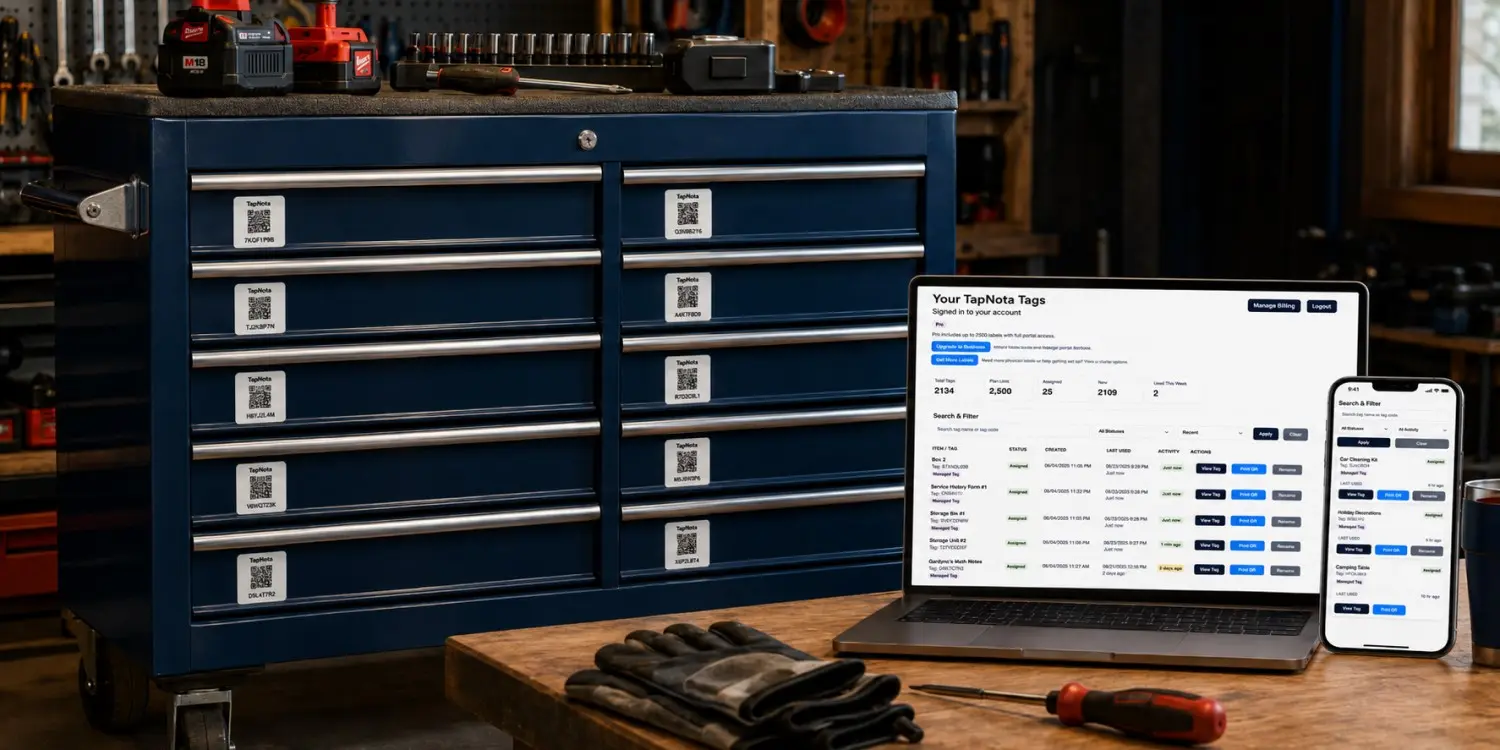The height and width of the screenshot is (750, 1500).
Task: Select the Storage Bin #1 item name
Action: [x=947, y=514]
